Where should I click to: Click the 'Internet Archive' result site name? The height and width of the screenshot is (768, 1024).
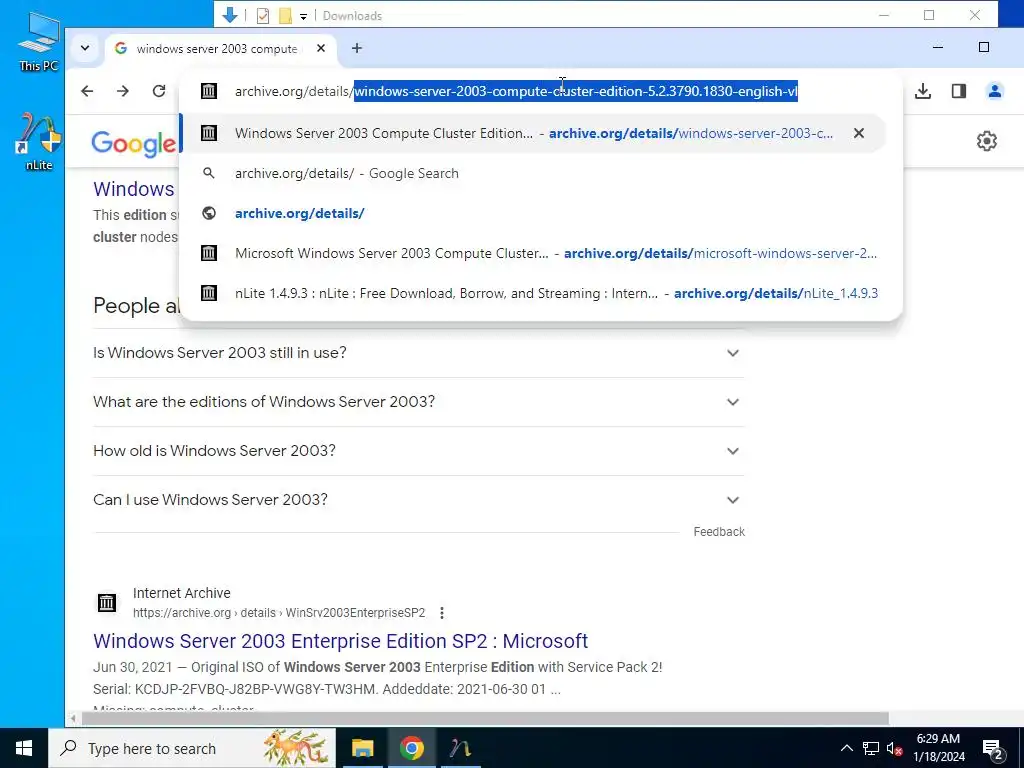pyautogui.click(x=182, y=593)
